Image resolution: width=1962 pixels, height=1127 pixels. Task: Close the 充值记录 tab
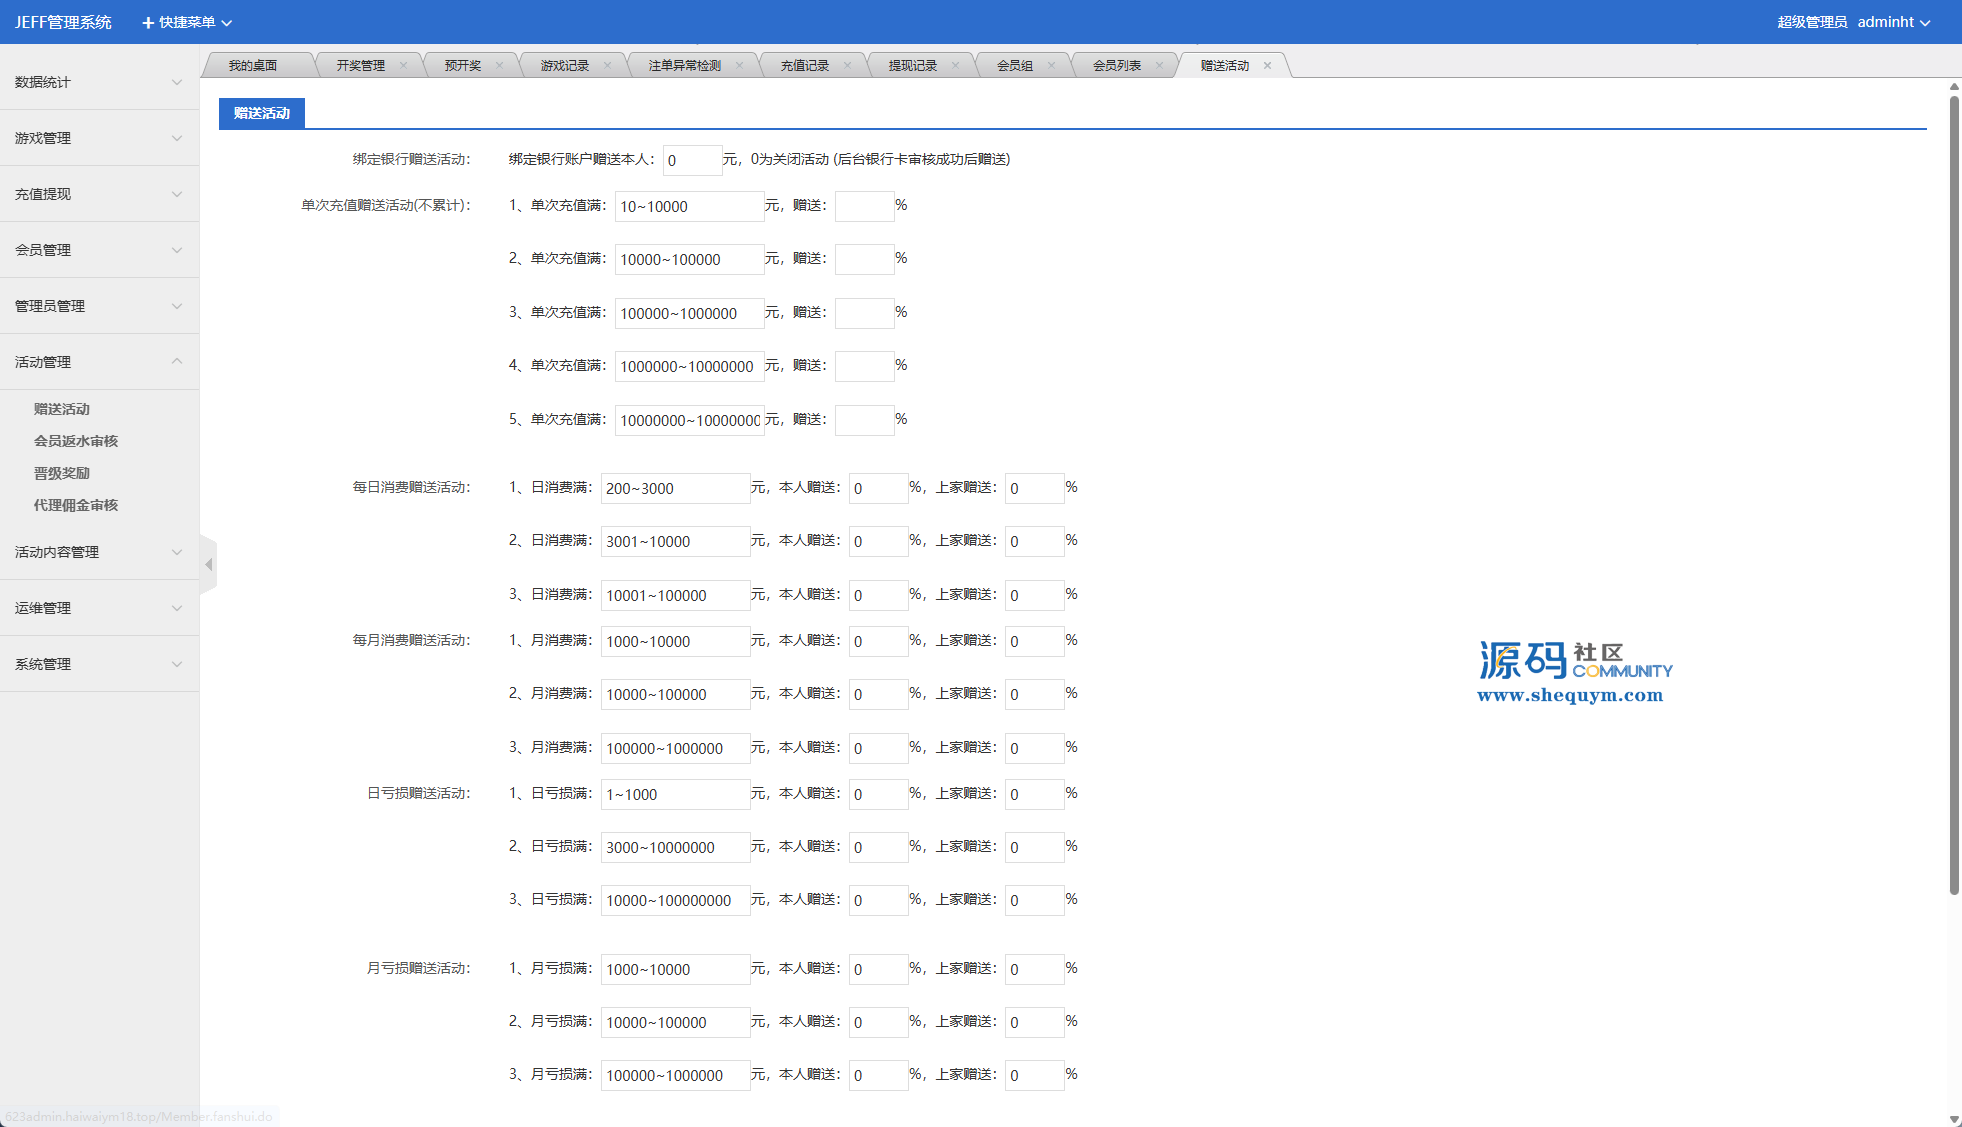click(x=847, y=66)
